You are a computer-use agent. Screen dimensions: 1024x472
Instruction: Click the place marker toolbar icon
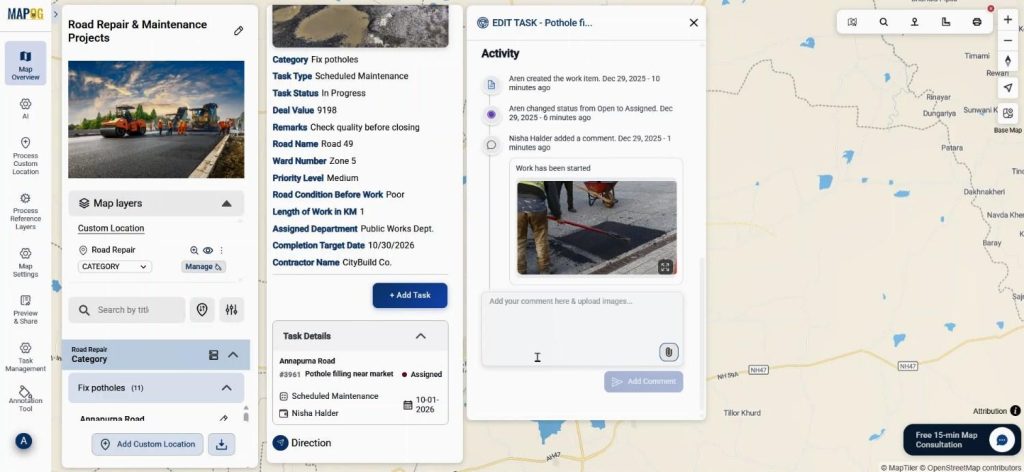click(x=915, y=22)
